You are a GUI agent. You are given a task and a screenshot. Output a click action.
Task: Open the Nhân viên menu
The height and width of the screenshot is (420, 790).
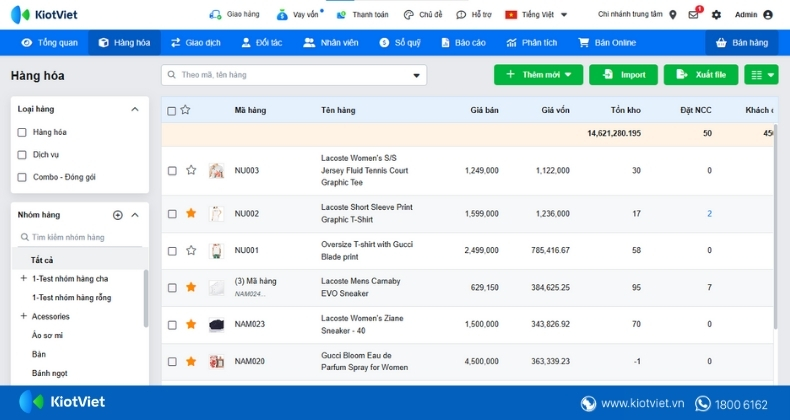point(331,43)
